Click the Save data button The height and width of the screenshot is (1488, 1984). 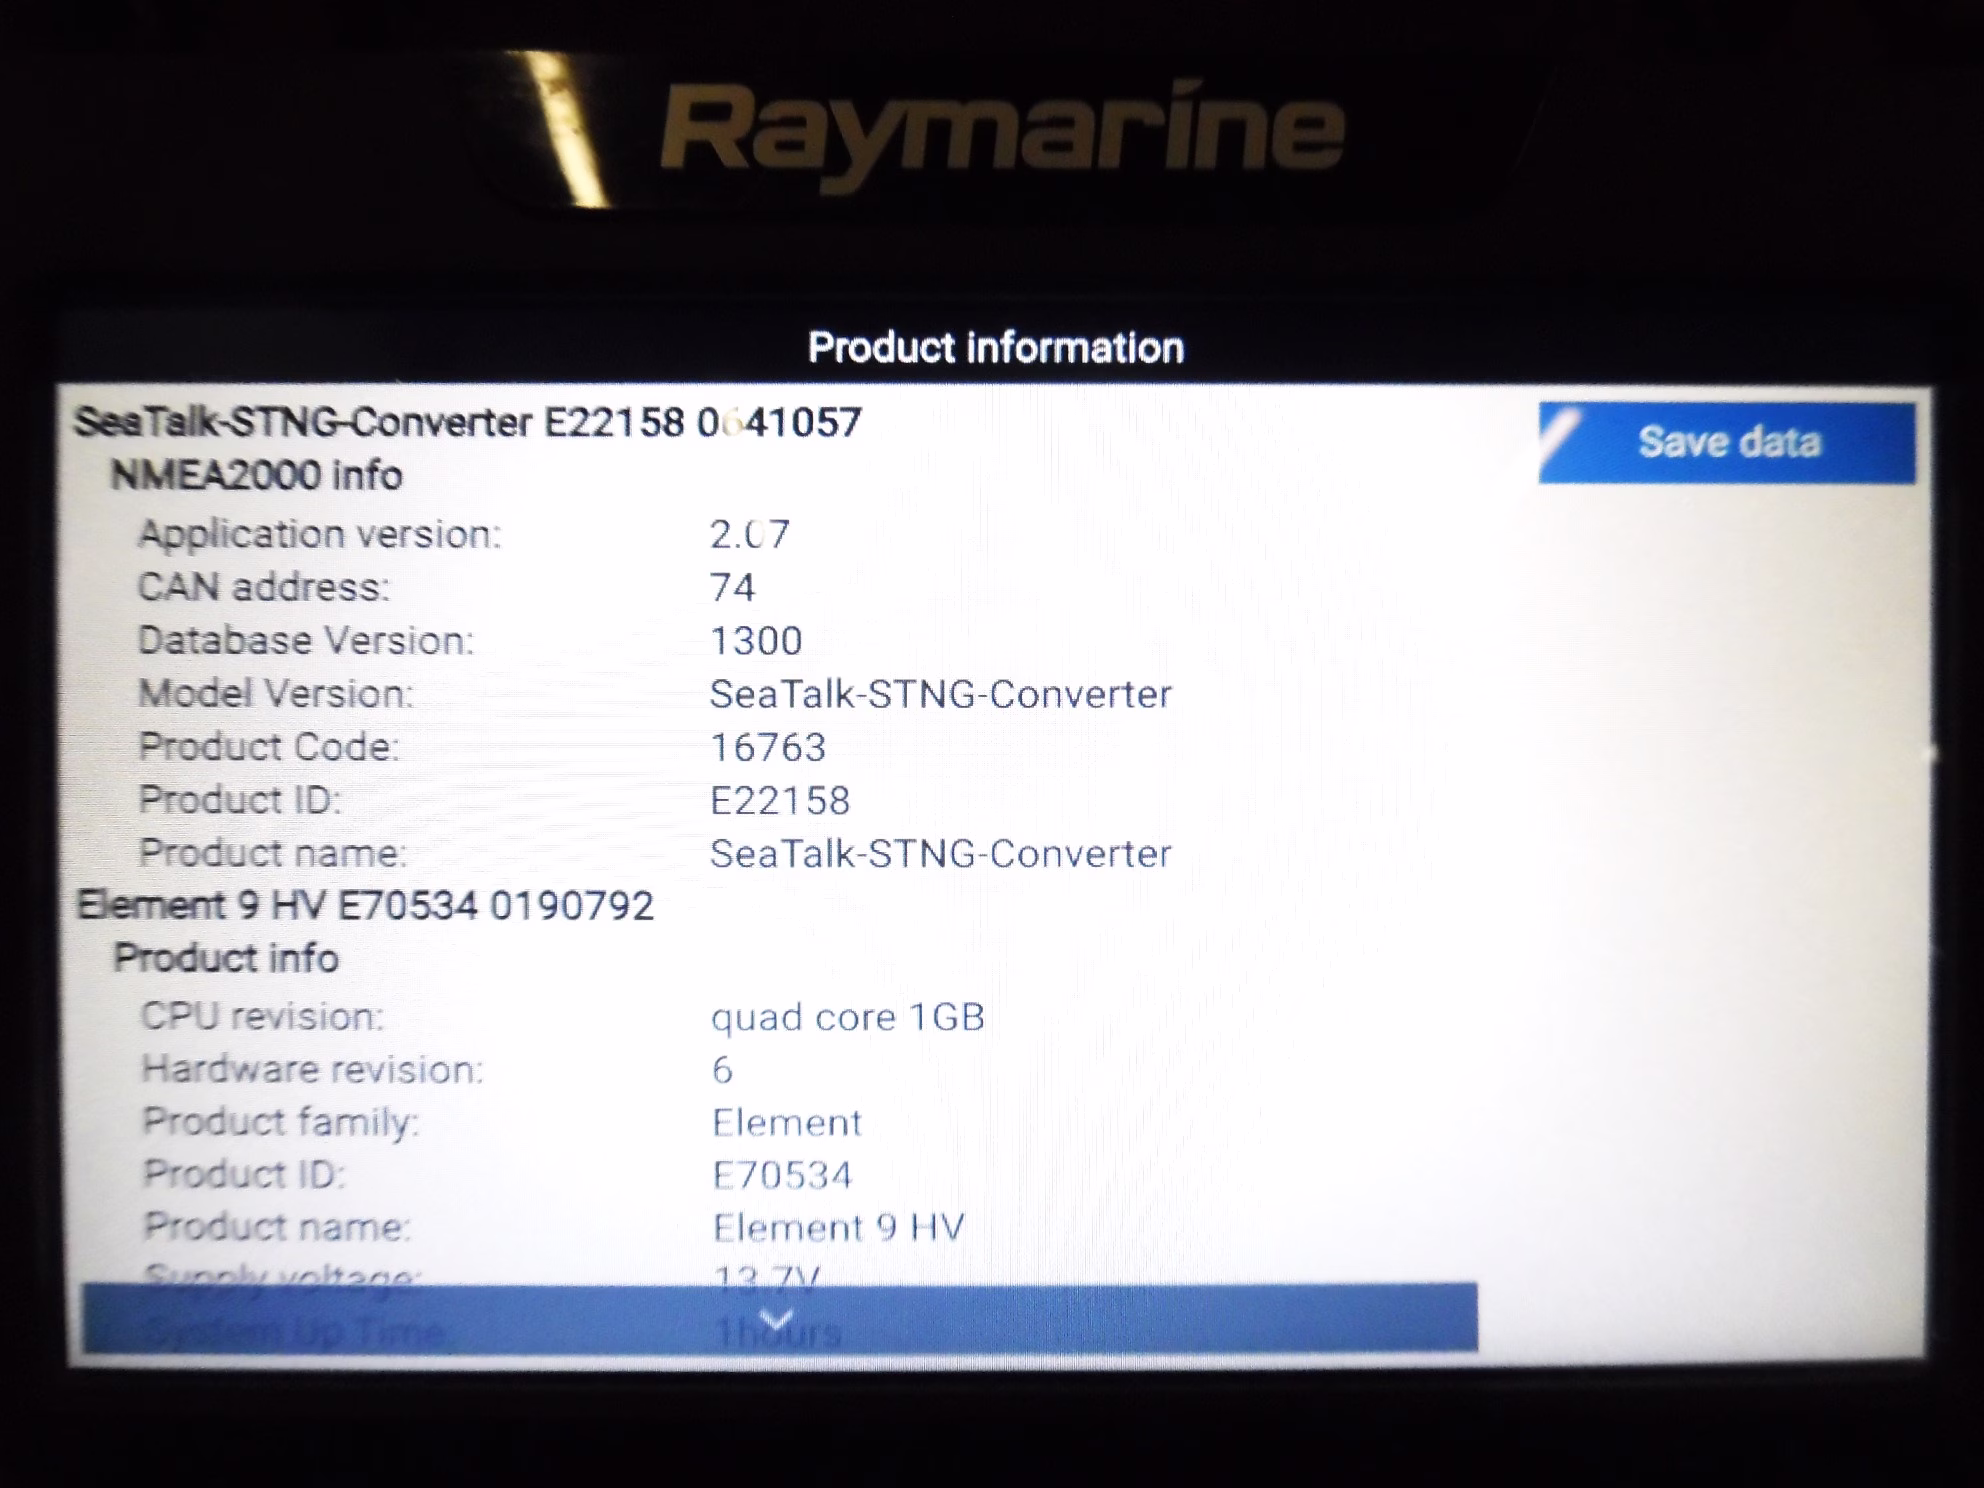click(1727, 443)
